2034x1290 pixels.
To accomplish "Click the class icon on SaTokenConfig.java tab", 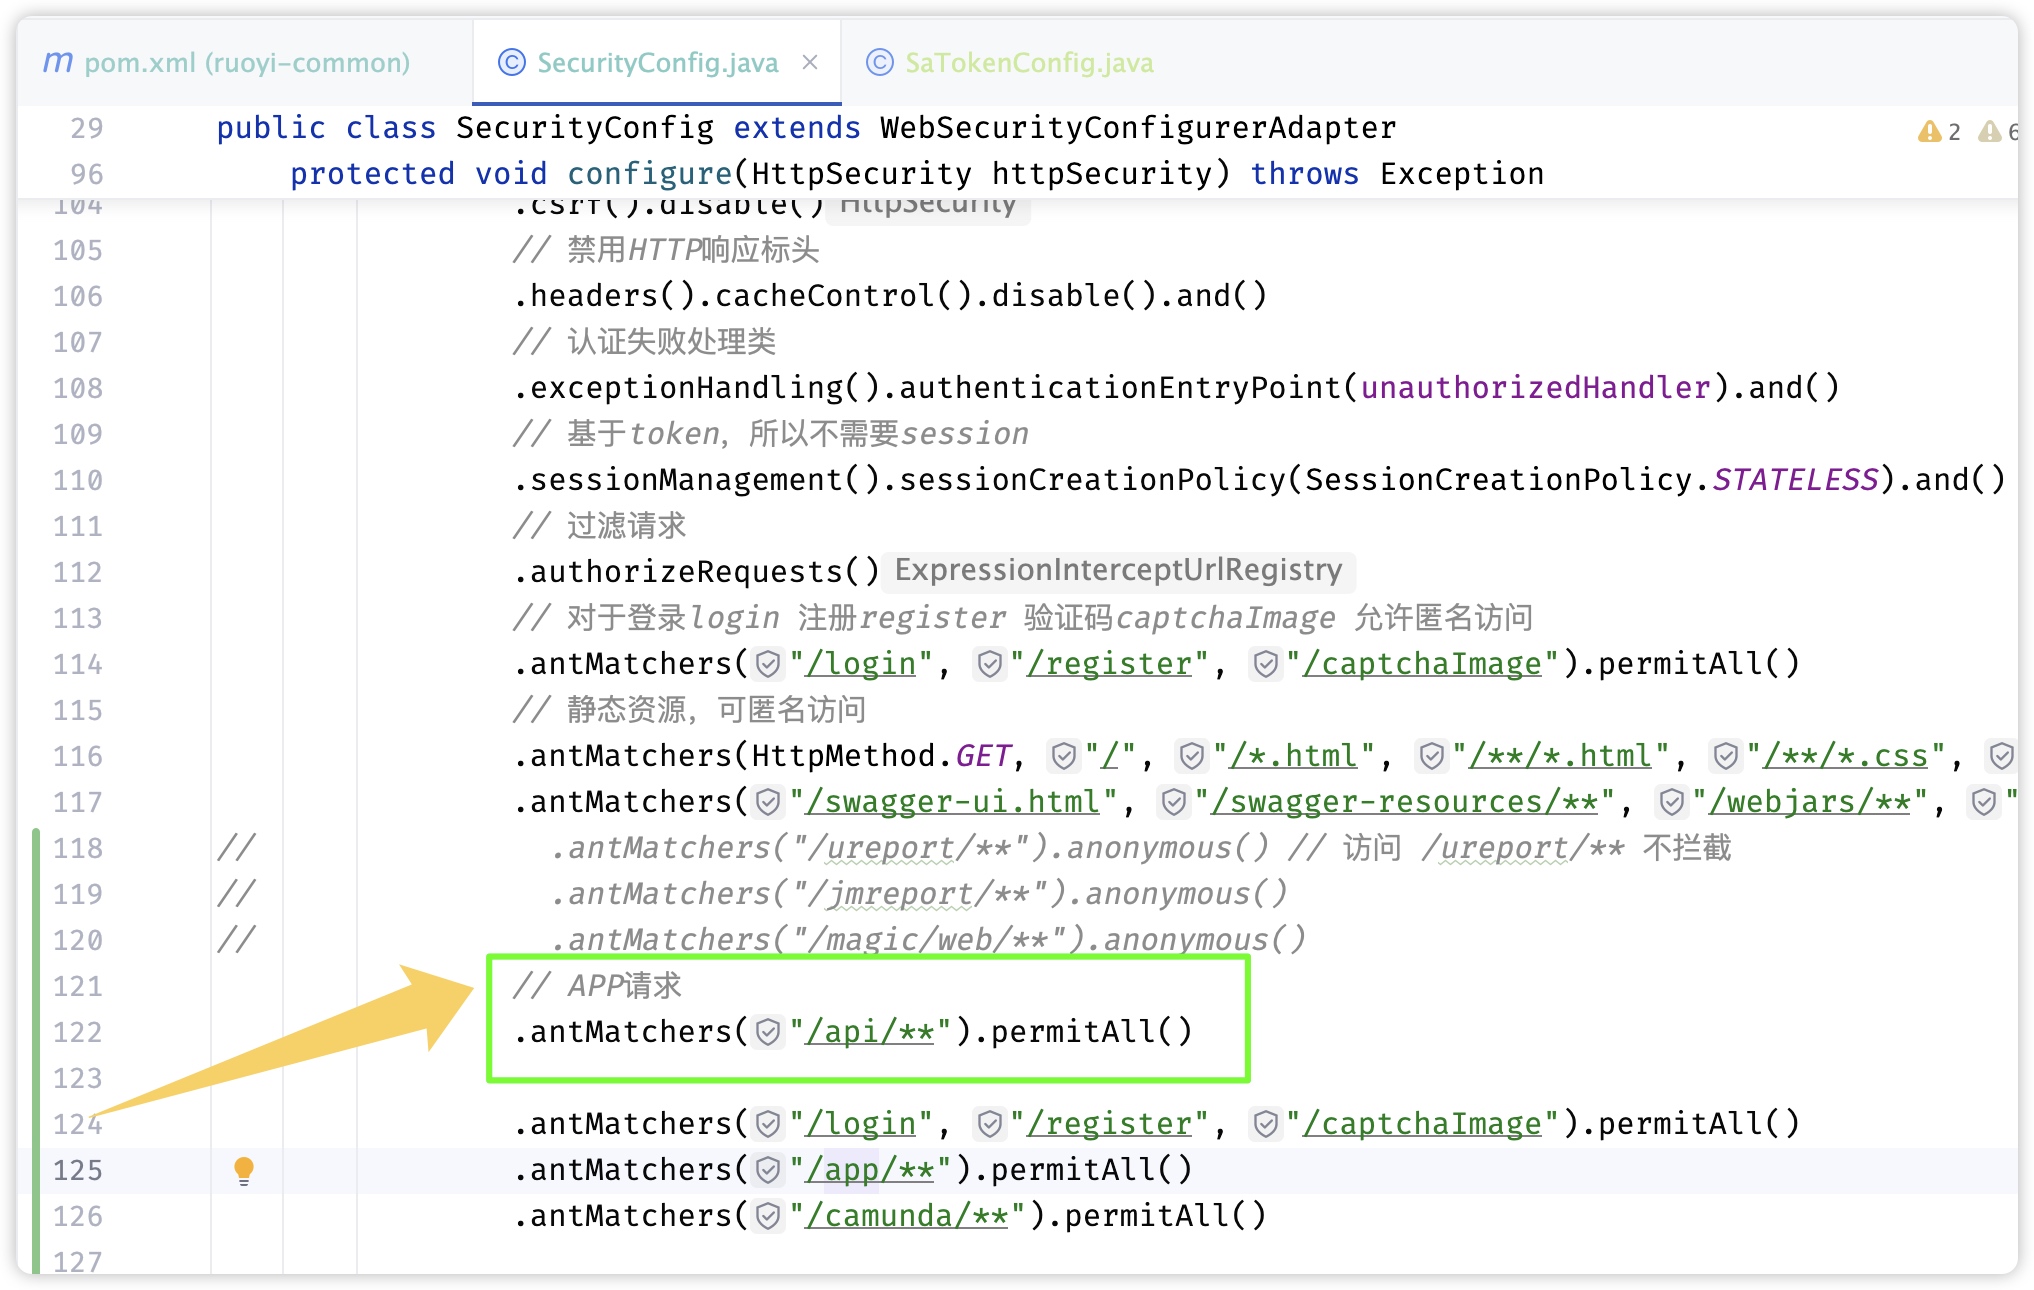I will point(880,62).
